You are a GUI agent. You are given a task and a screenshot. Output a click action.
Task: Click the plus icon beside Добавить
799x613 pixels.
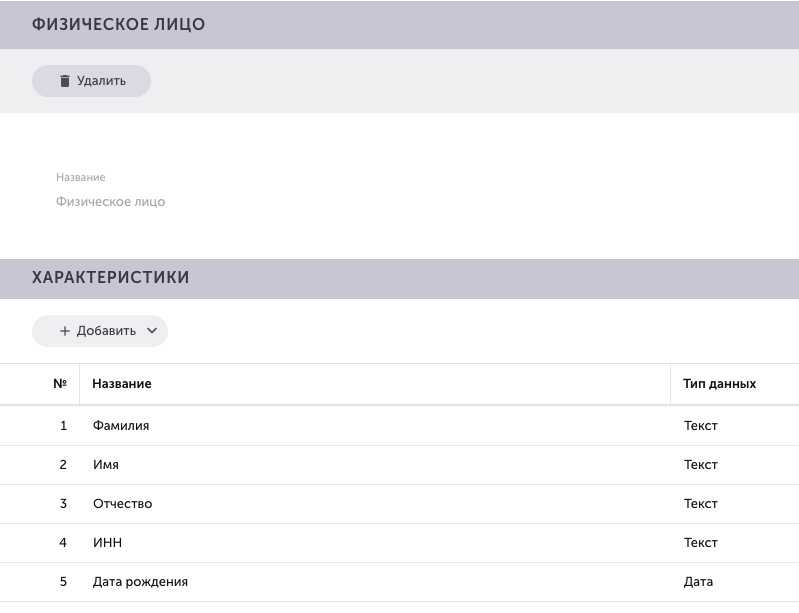pos(65,331)
